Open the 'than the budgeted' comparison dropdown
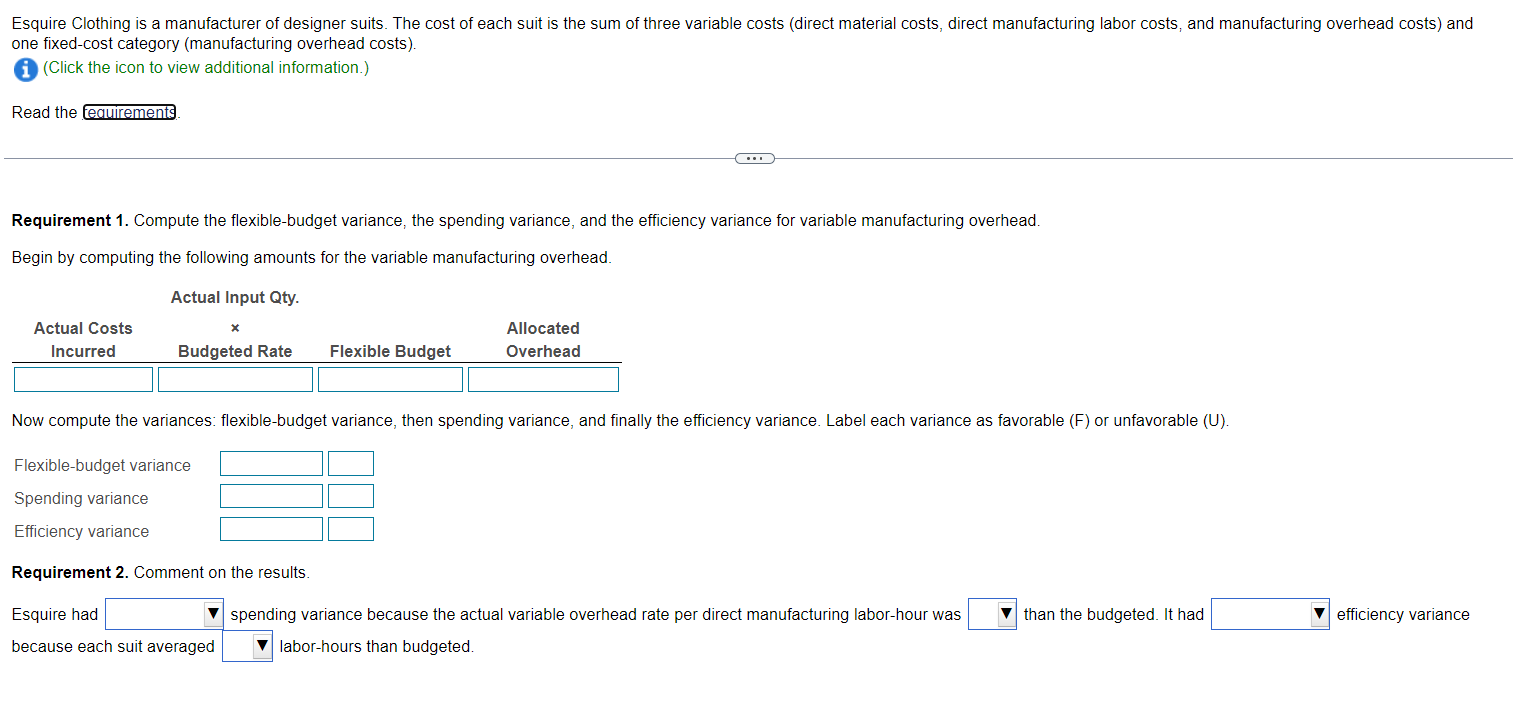Screen dimensions: 1513x708 [x=991, y=613]
